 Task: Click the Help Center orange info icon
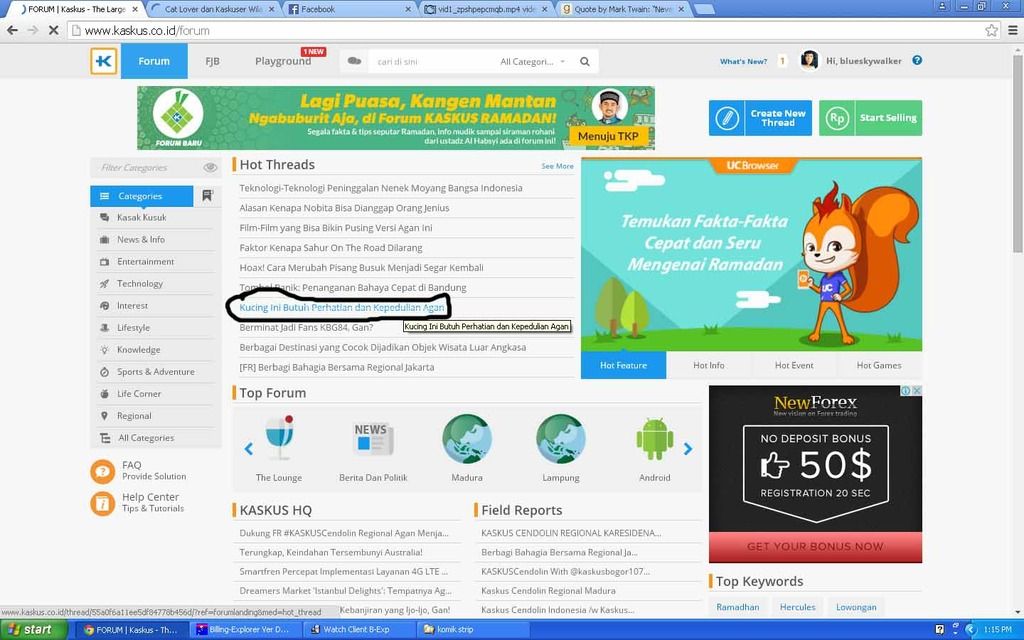point(103,503)
